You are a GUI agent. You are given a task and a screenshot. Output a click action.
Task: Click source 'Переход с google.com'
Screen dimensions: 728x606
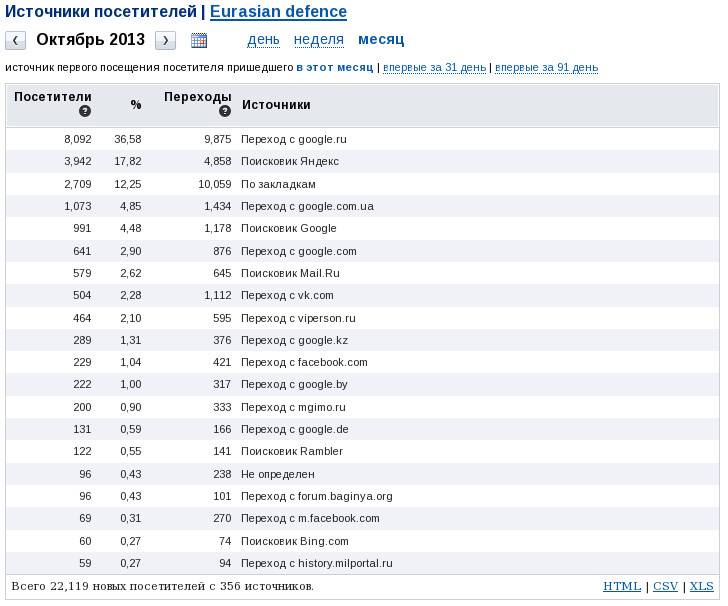click(299, 251)
